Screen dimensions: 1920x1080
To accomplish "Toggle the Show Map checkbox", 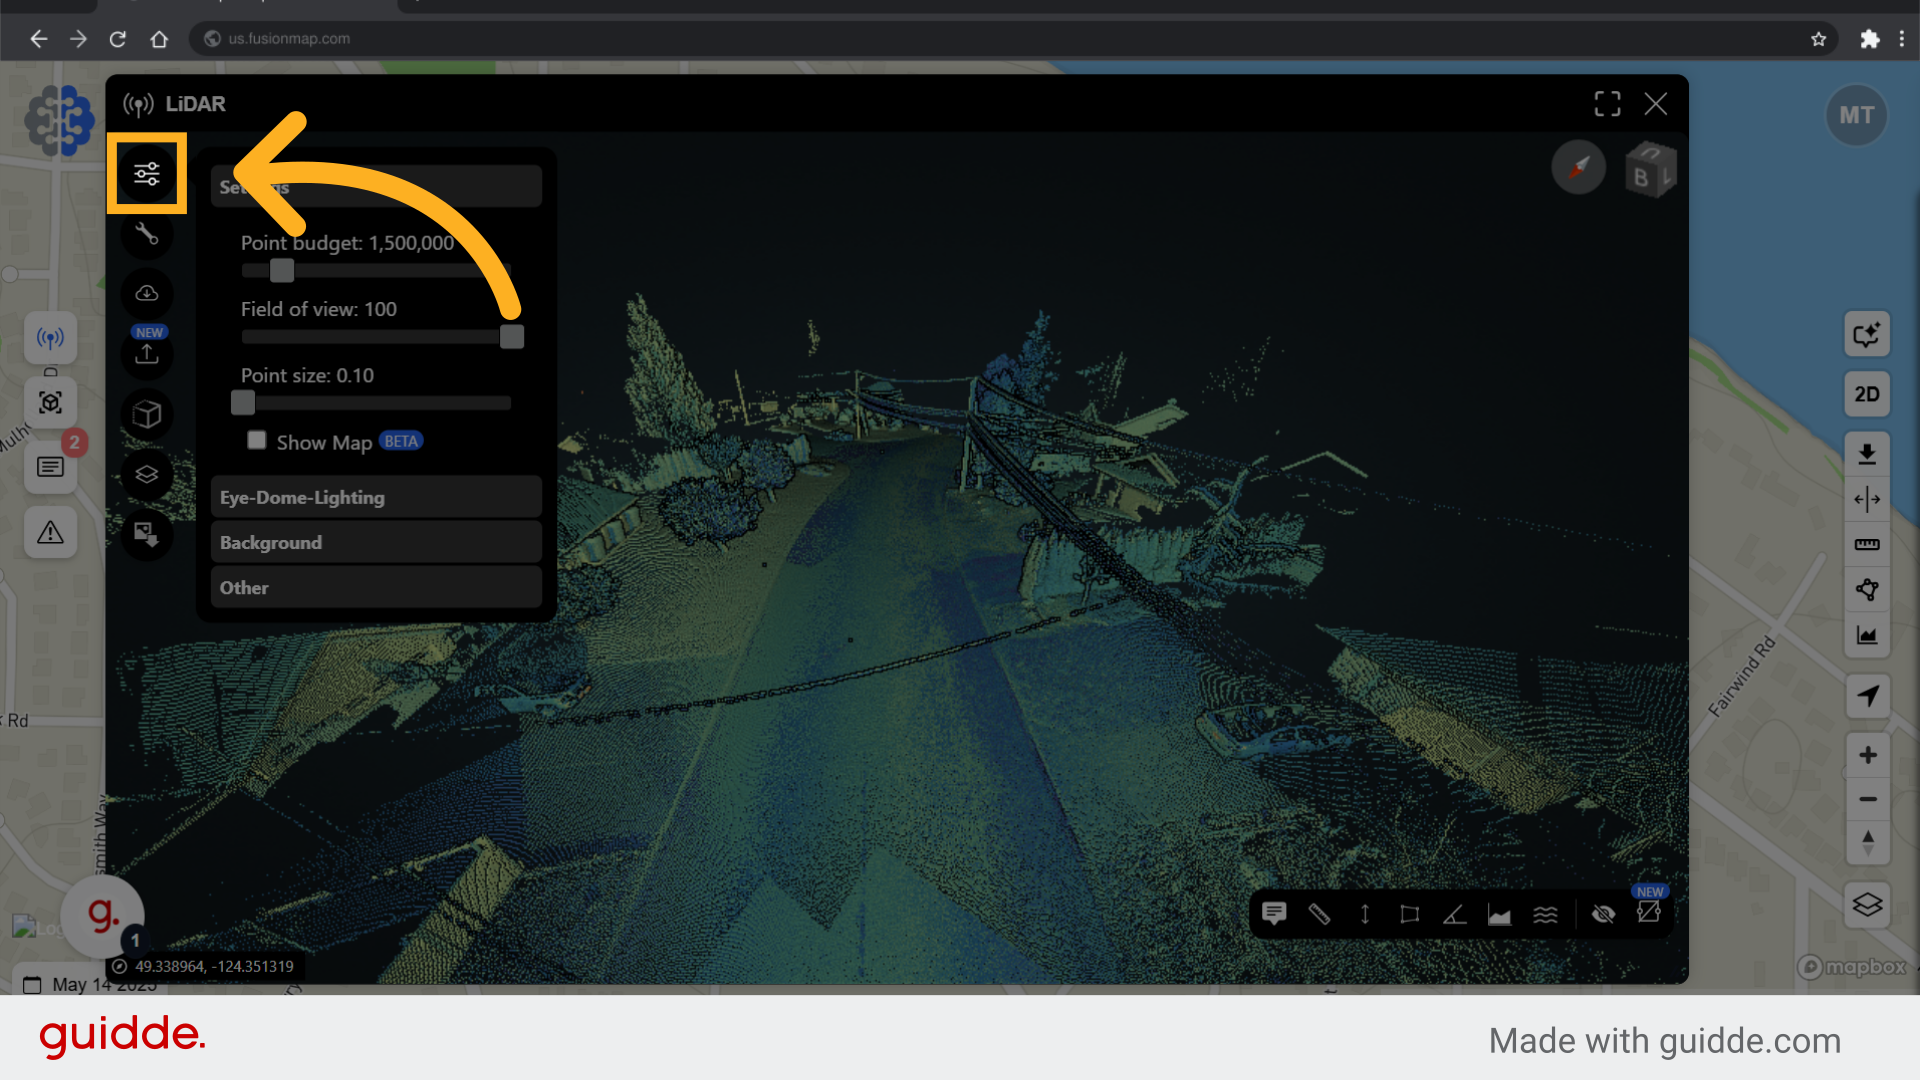I will [257, 440].
